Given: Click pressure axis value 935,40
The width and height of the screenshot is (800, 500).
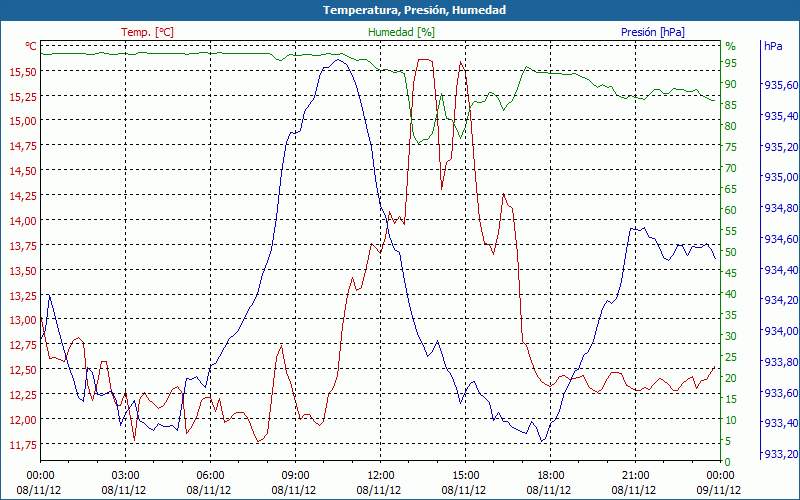Looking at the screenshot, I should (x=781, y=116).
